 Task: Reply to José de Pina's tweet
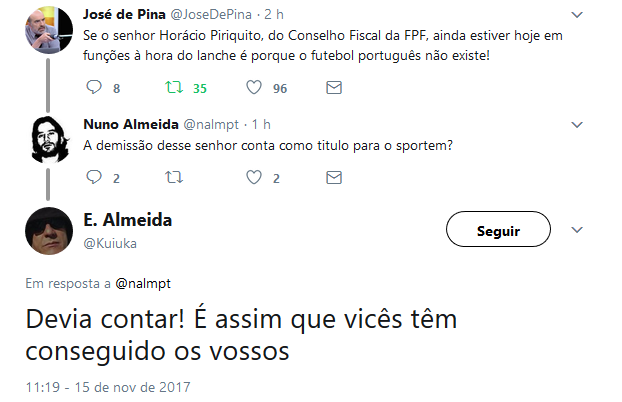(x=95, y=88)
